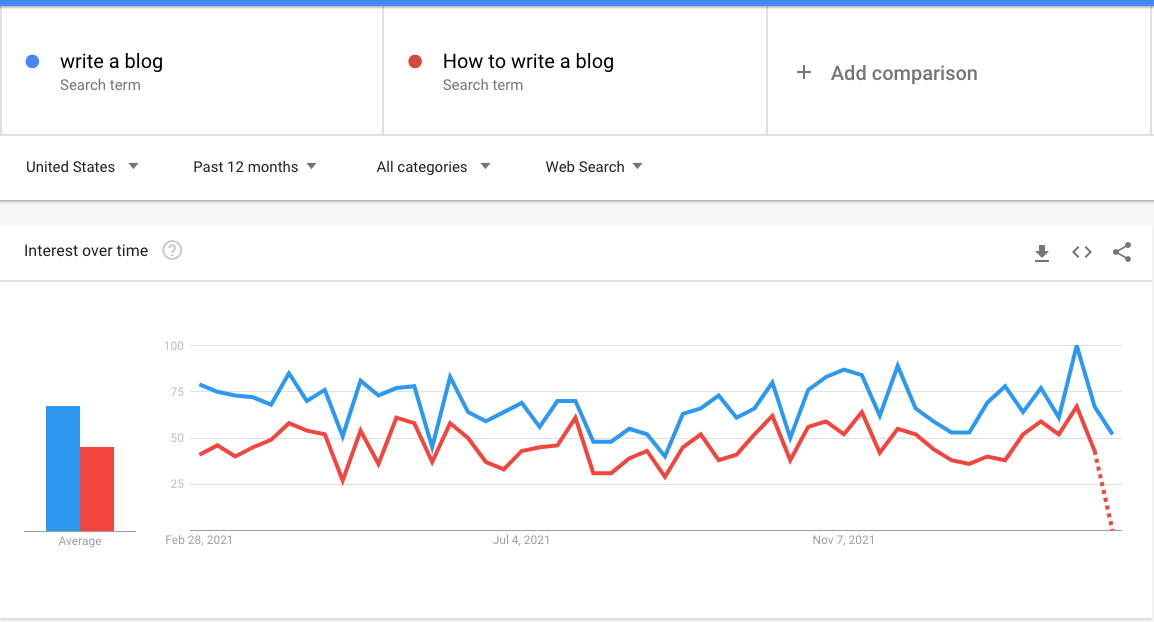Change the Web Search type filter

pos(593,167)
